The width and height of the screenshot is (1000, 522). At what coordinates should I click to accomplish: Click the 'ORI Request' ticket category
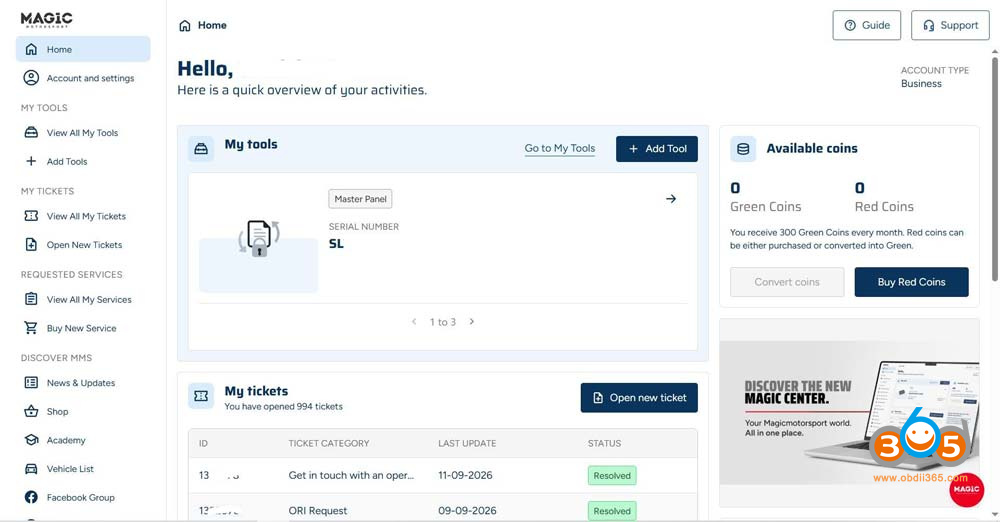click(x=318, y=511)
